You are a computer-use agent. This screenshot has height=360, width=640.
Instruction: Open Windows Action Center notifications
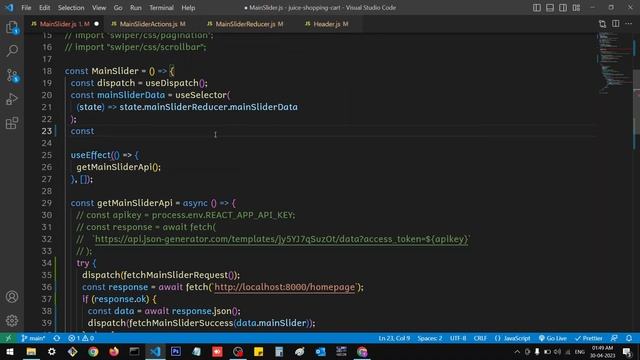[627, 351]
